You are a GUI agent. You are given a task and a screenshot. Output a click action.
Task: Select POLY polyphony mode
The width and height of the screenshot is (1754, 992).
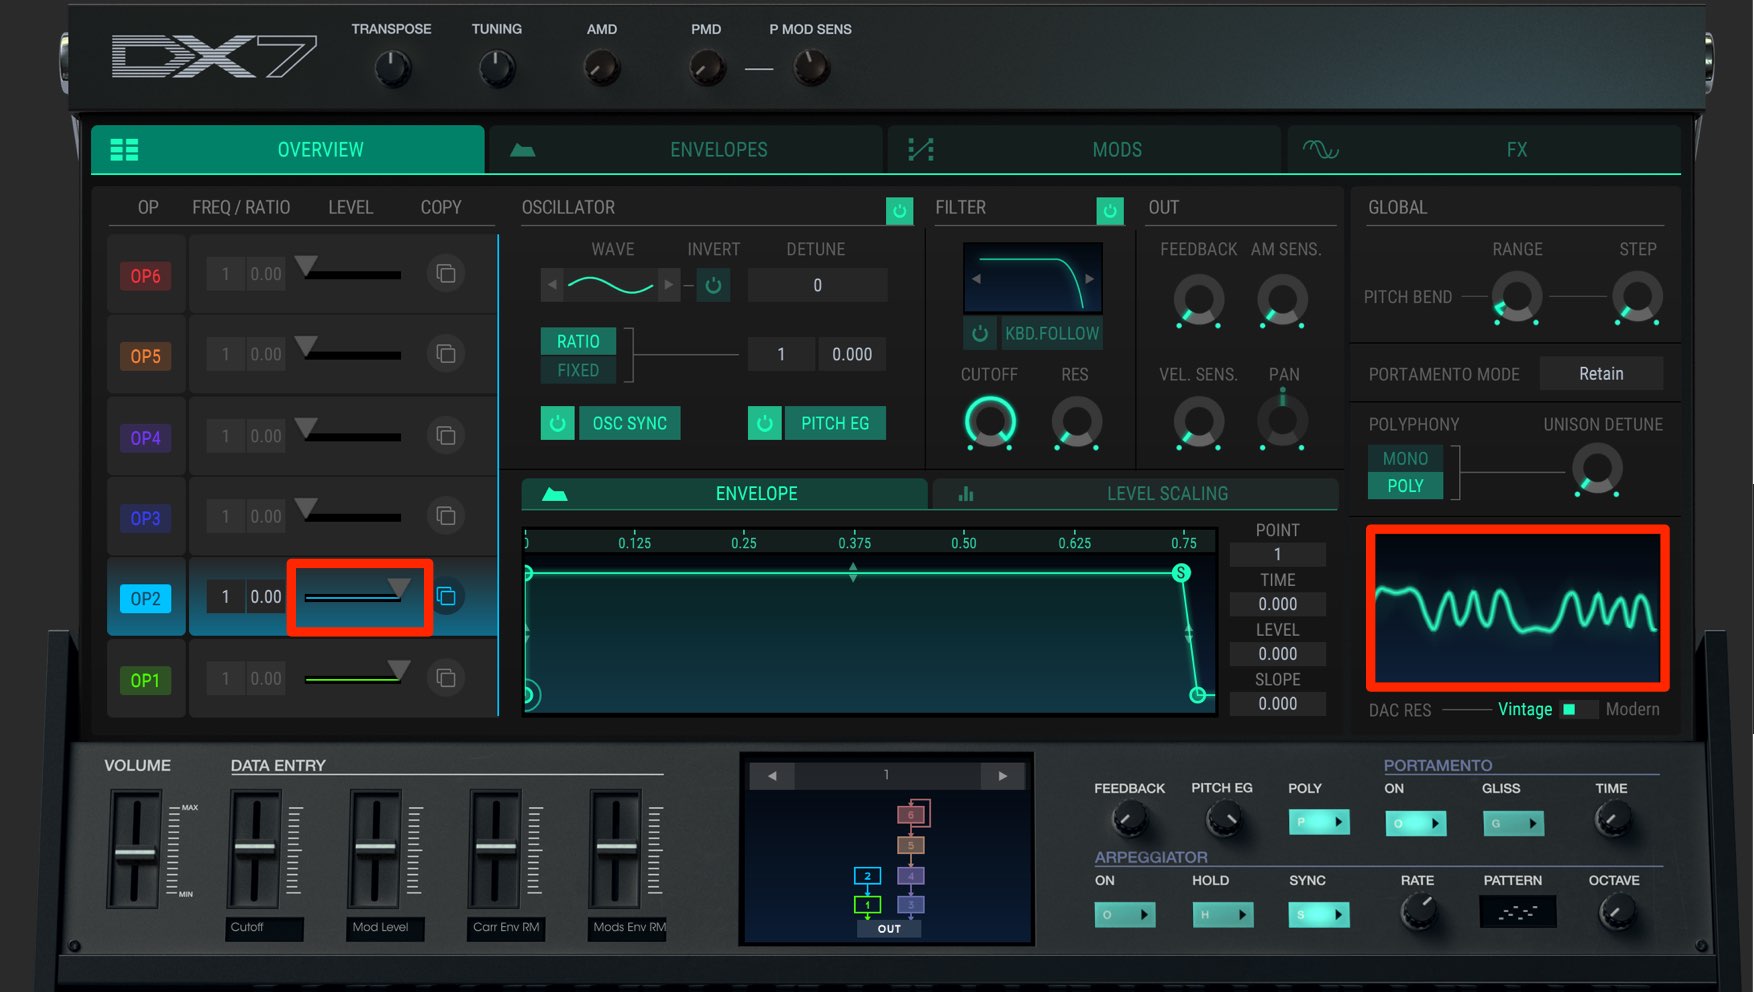pos(1405,485)
